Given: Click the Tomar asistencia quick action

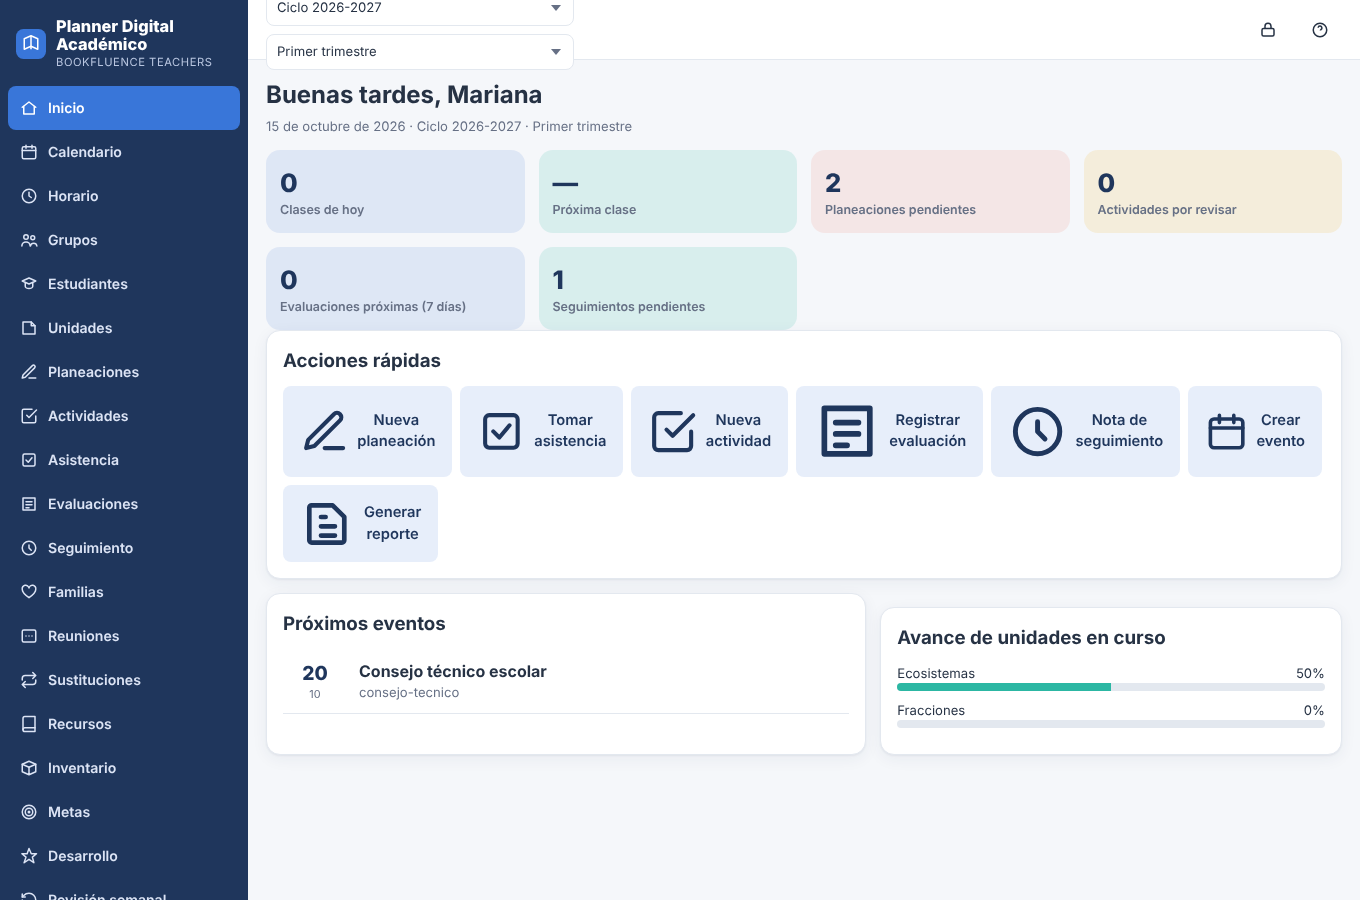Looking at the screenshot, I should point(541,431).
